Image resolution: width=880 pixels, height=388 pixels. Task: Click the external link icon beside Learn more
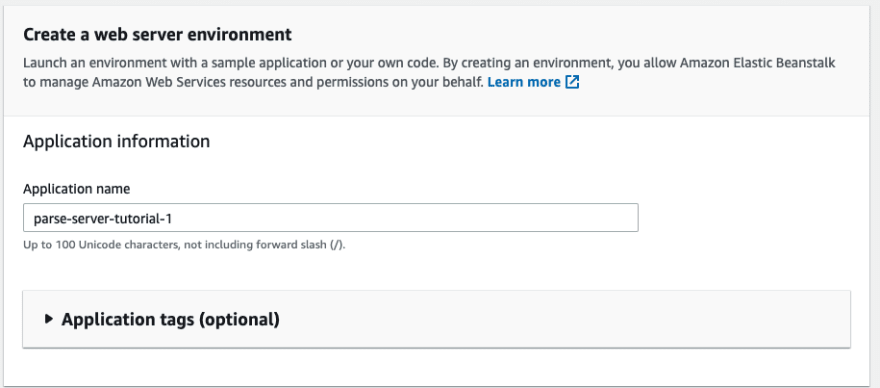(x=572, y=82)
